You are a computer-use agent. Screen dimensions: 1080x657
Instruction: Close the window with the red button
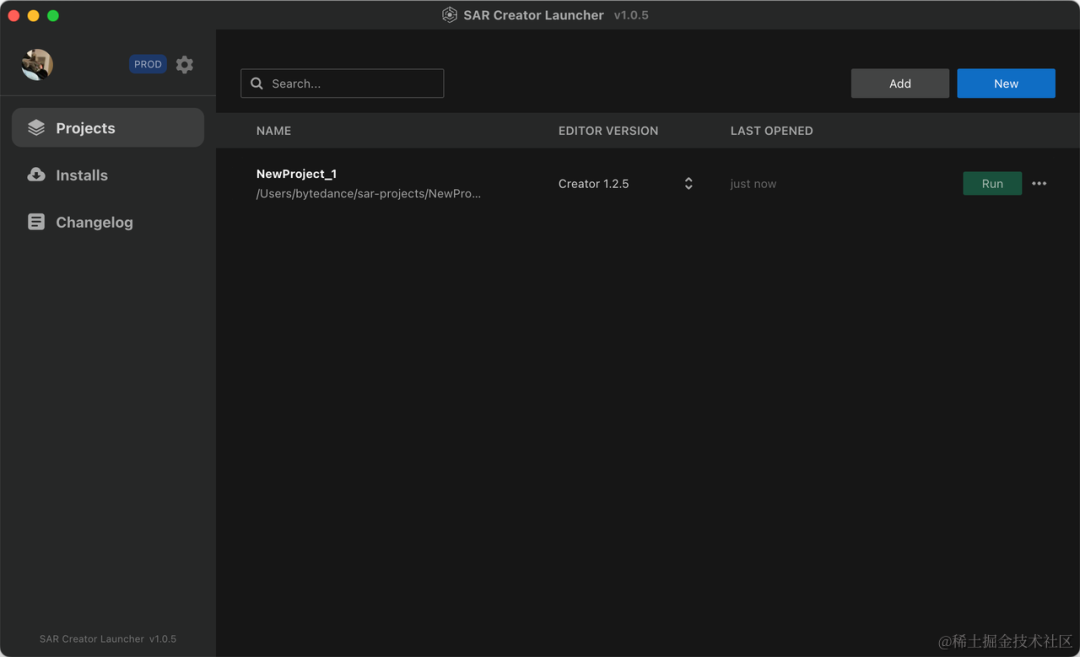pos(14,15)
